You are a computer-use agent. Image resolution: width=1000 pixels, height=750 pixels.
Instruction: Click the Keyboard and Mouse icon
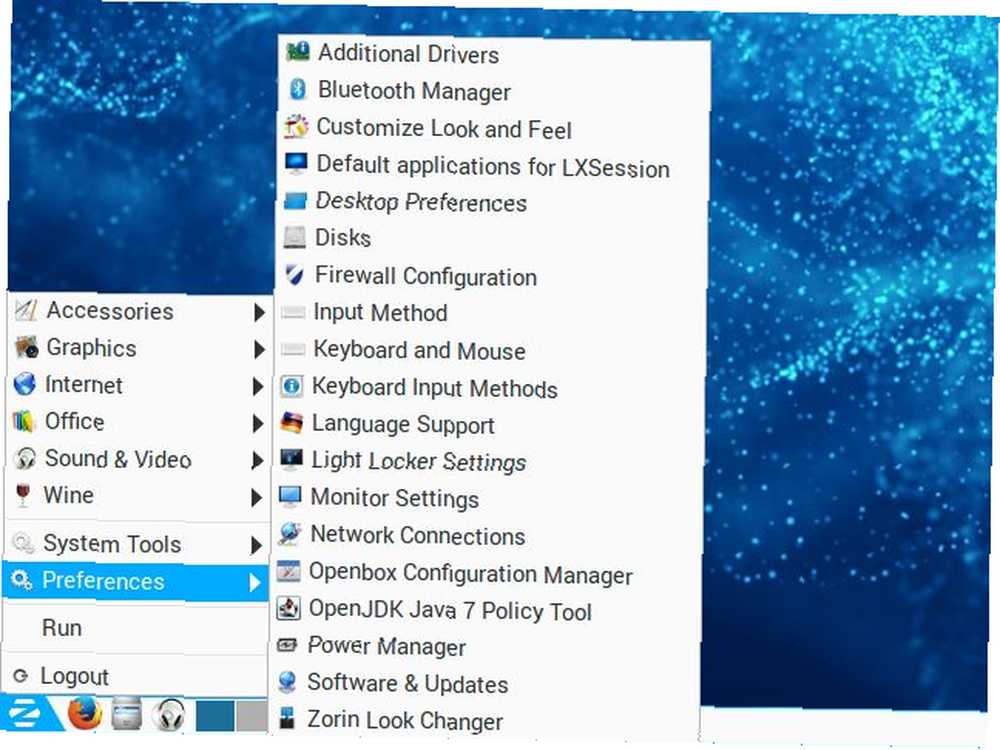pyautogui.click(x=293, y=349)
